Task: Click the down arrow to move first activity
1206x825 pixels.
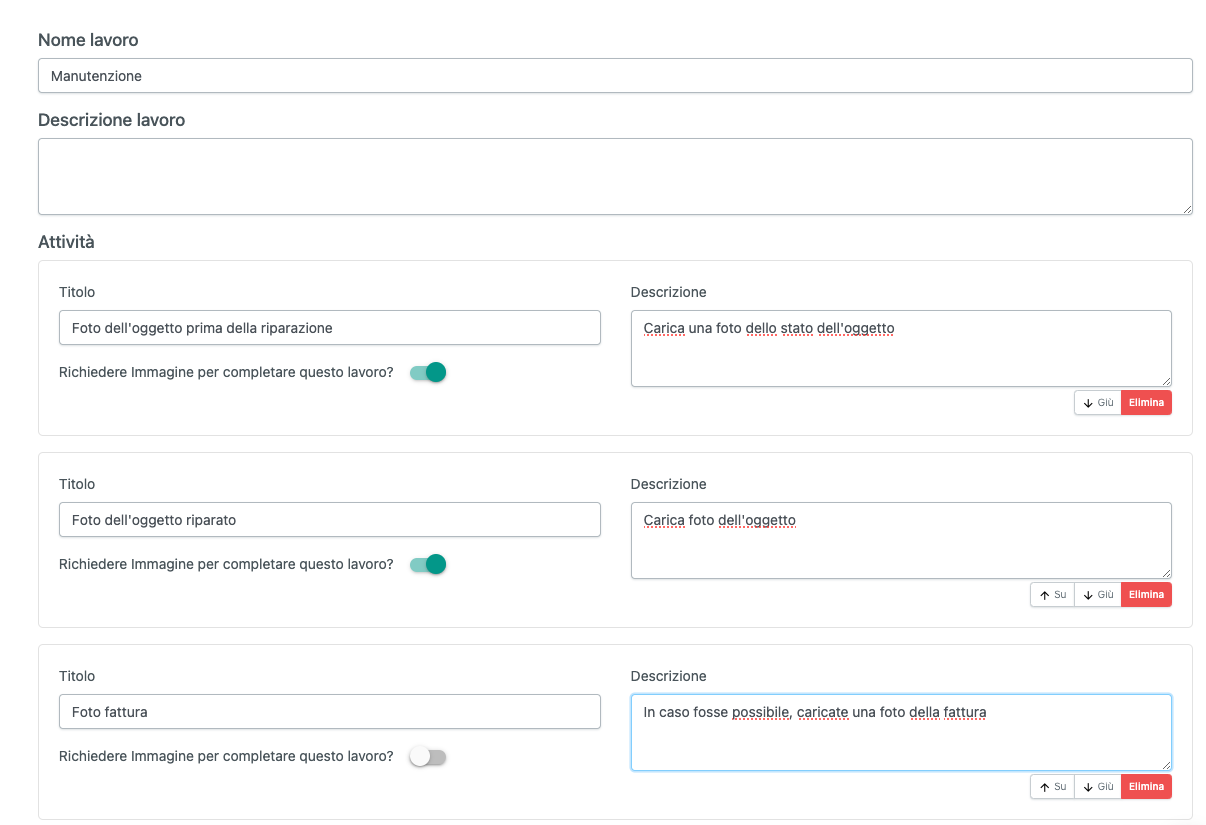Action: [x=1097, y=402]
